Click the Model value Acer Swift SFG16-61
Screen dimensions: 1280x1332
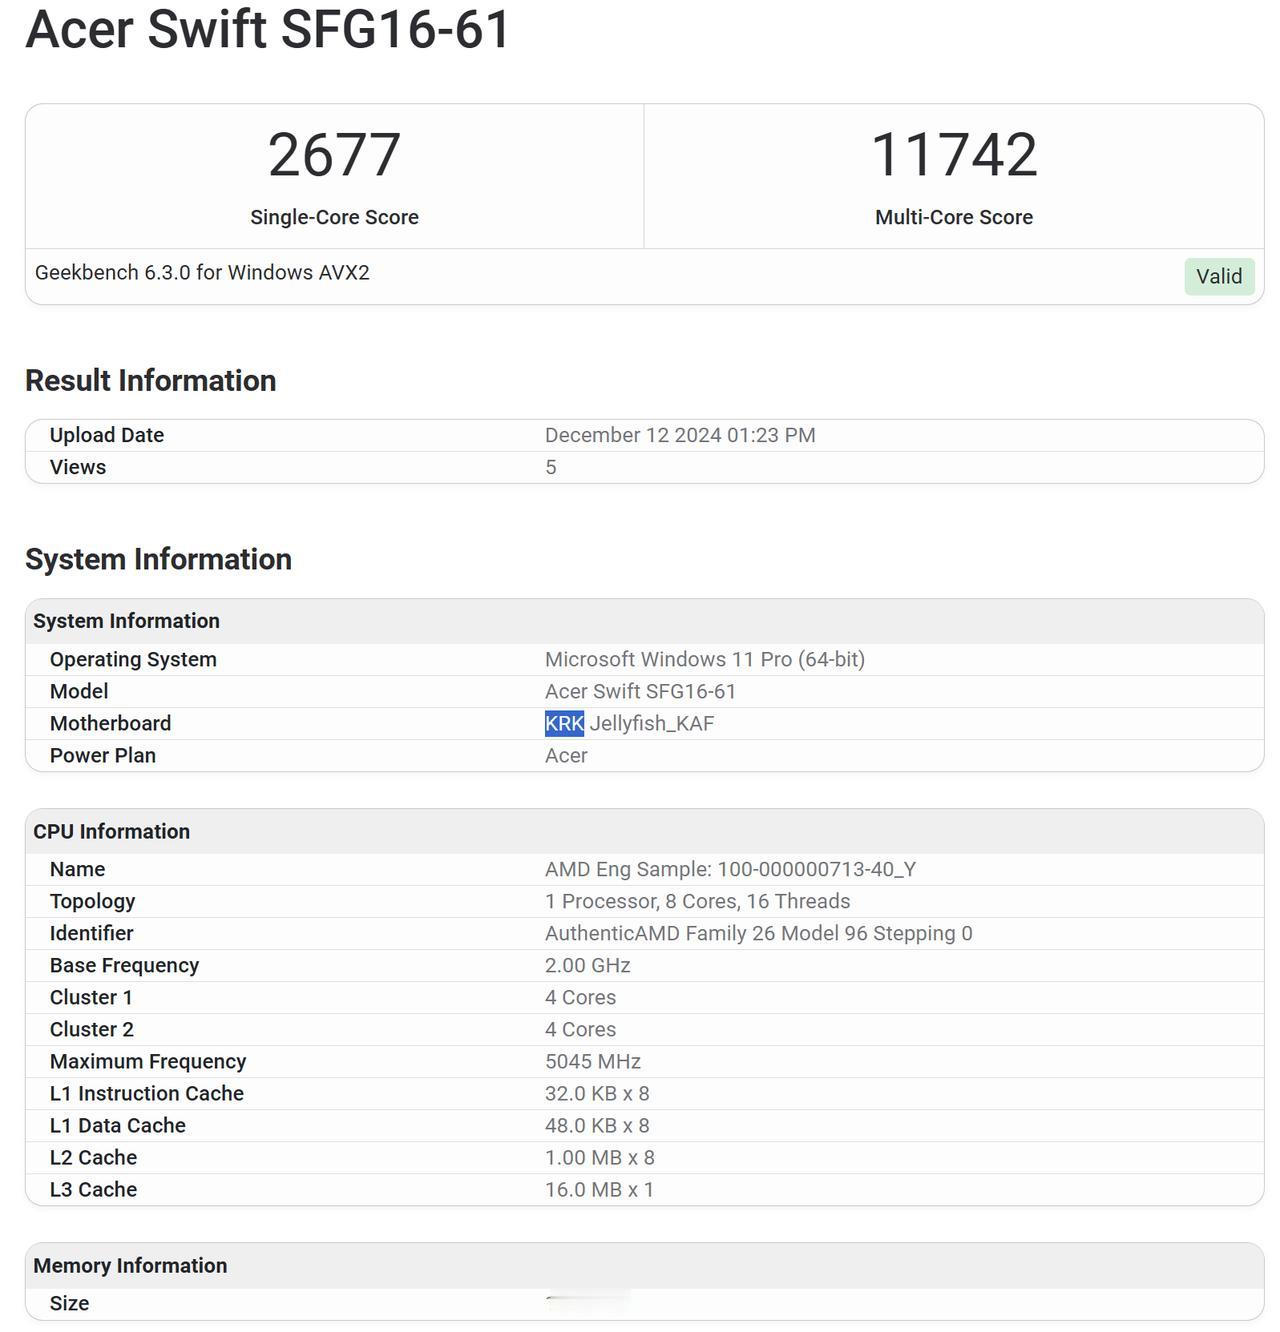[640, 691]
